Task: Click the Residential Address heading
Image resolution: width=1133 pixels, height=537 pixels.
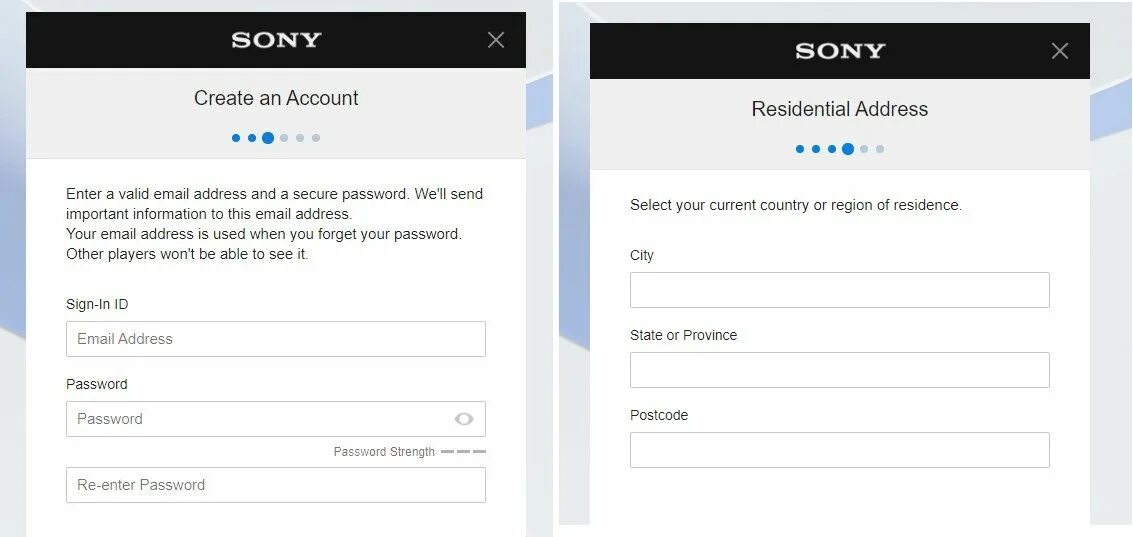Action: click(840, 109)
